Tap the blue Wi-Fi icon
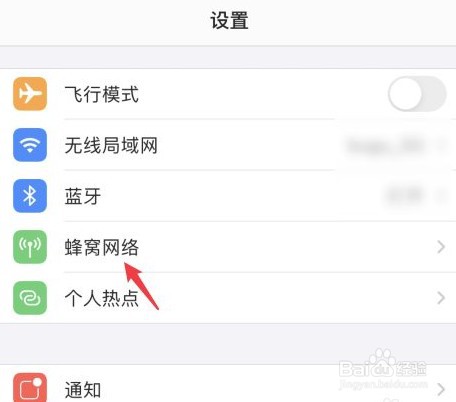The height and width of the screenshot is (402, 456). coord(30,145)
